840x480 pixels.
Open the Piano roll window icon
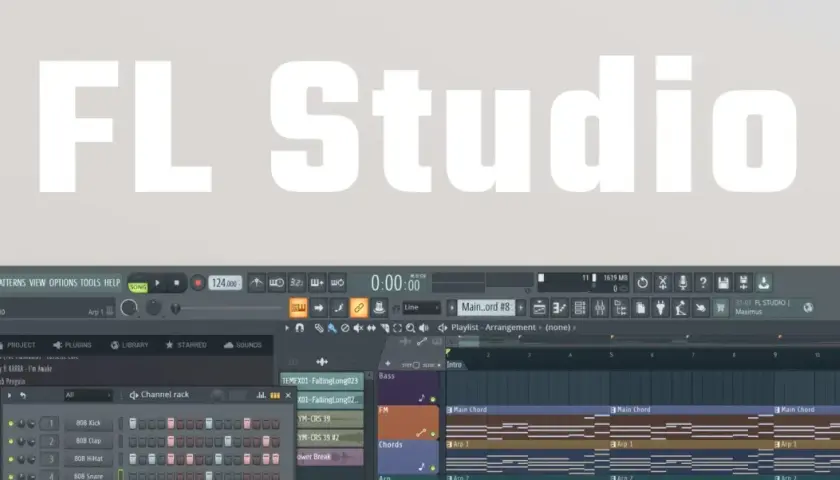(559, 308)
